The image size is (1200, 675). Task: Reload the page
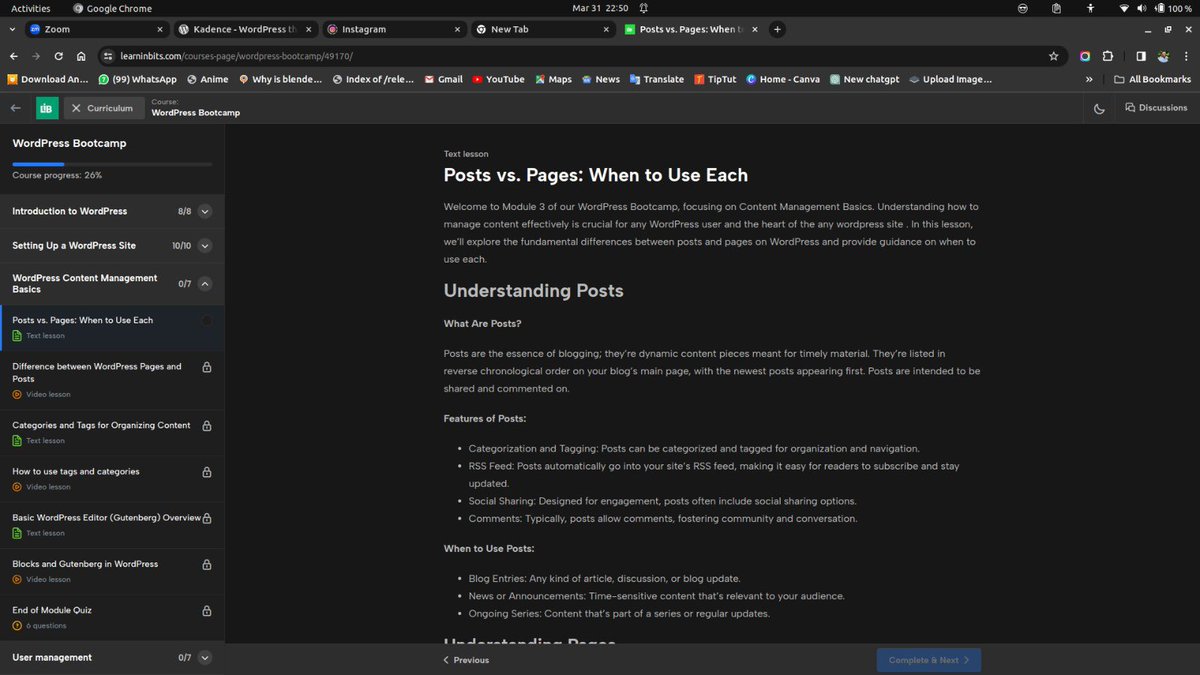coord(59,57)
